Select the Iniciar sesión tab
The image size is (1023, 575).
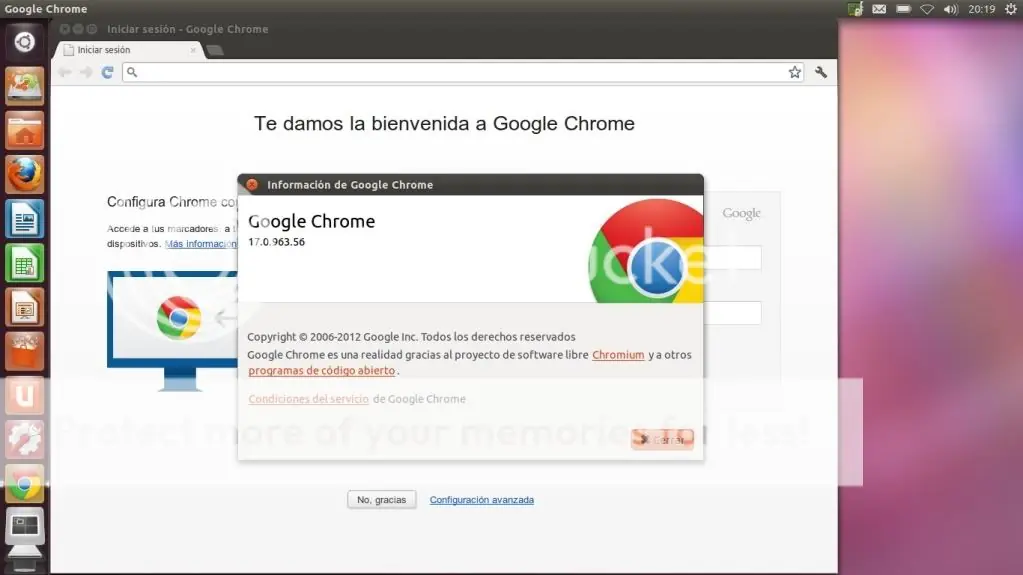[x=130, y=50]
